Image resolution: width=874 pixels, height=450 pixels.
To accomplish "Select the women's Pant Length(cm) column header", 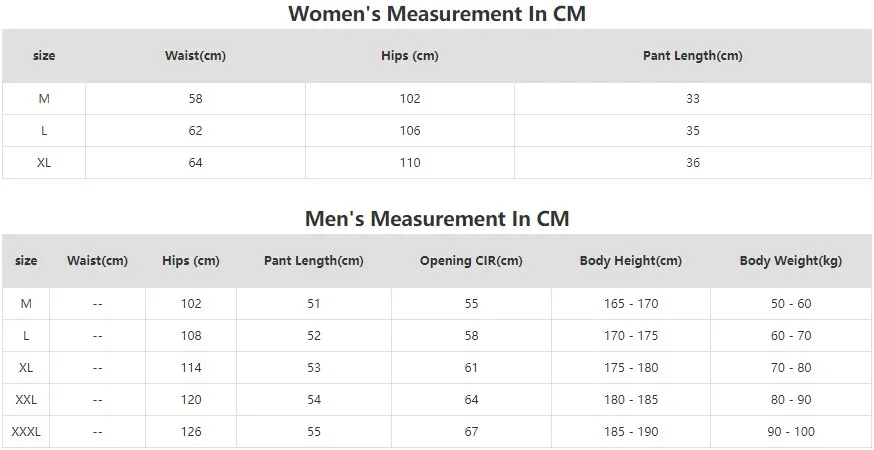I will [693, 56].
